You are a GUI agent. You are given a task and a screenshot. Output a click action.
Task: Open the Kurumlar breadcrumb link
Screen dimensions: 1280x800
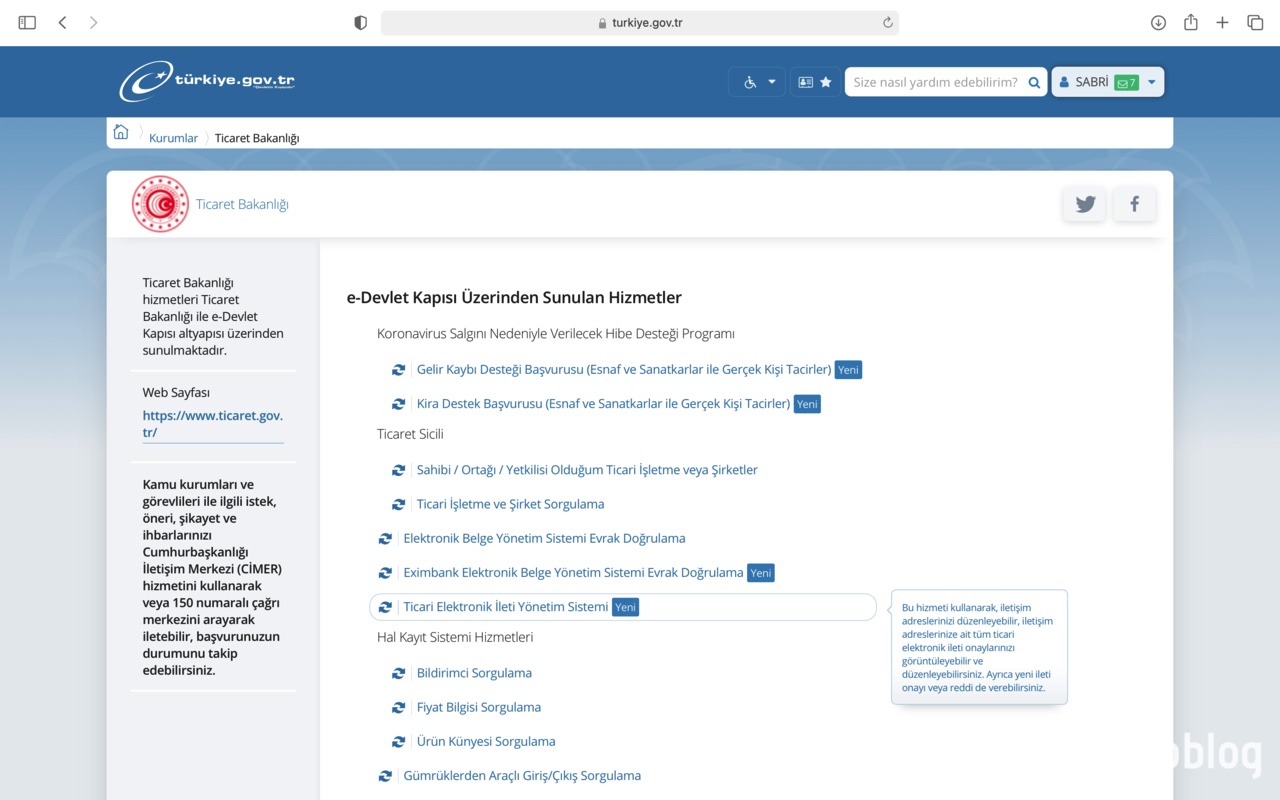[174, 138]
